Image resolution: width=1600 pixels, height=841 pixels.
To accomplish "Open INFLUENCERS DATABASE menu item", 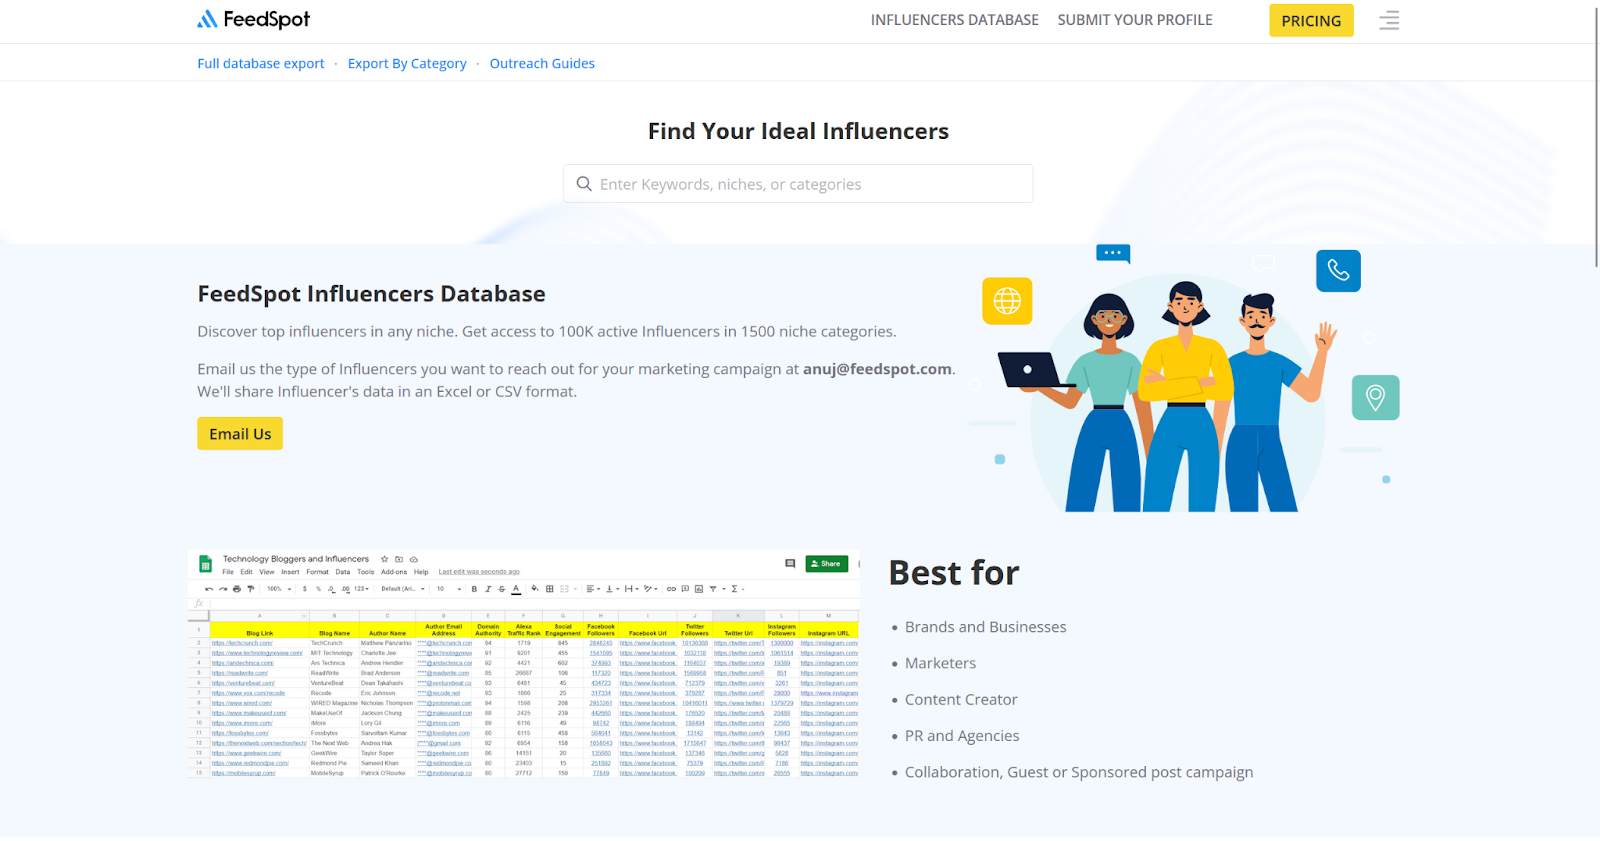I will [x=954, y=20].
